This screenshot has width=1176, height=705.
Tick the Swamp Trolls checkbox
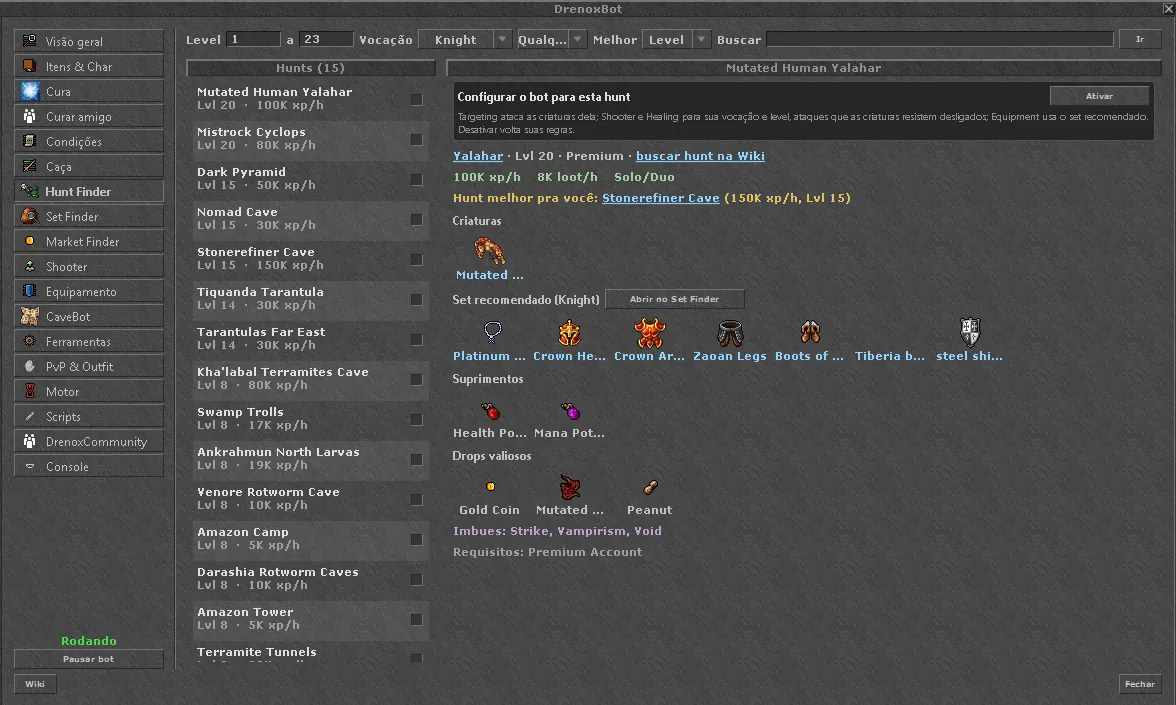click(416, 419)
